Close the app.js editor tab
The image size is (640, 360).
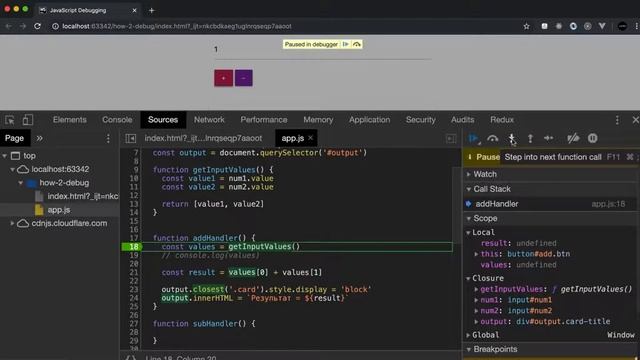click(311, 138)
